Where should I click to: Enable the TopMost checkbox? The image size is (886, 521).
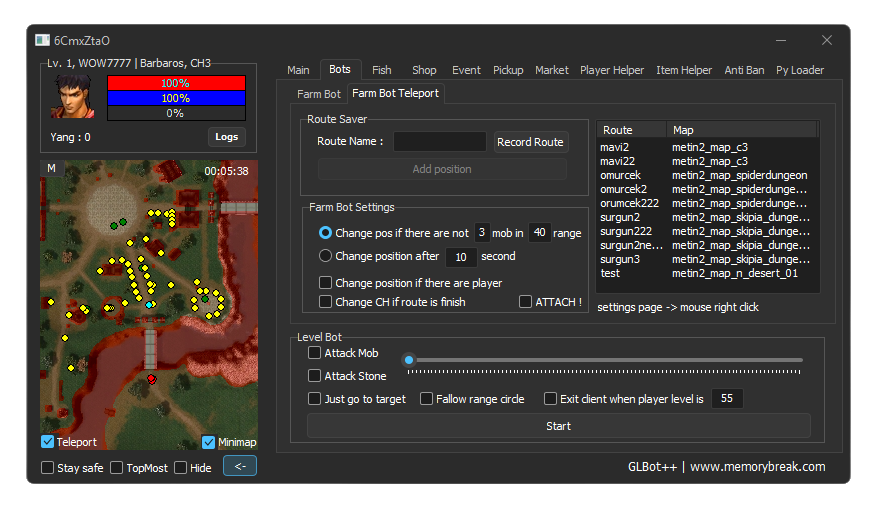(x=116, y=468)
